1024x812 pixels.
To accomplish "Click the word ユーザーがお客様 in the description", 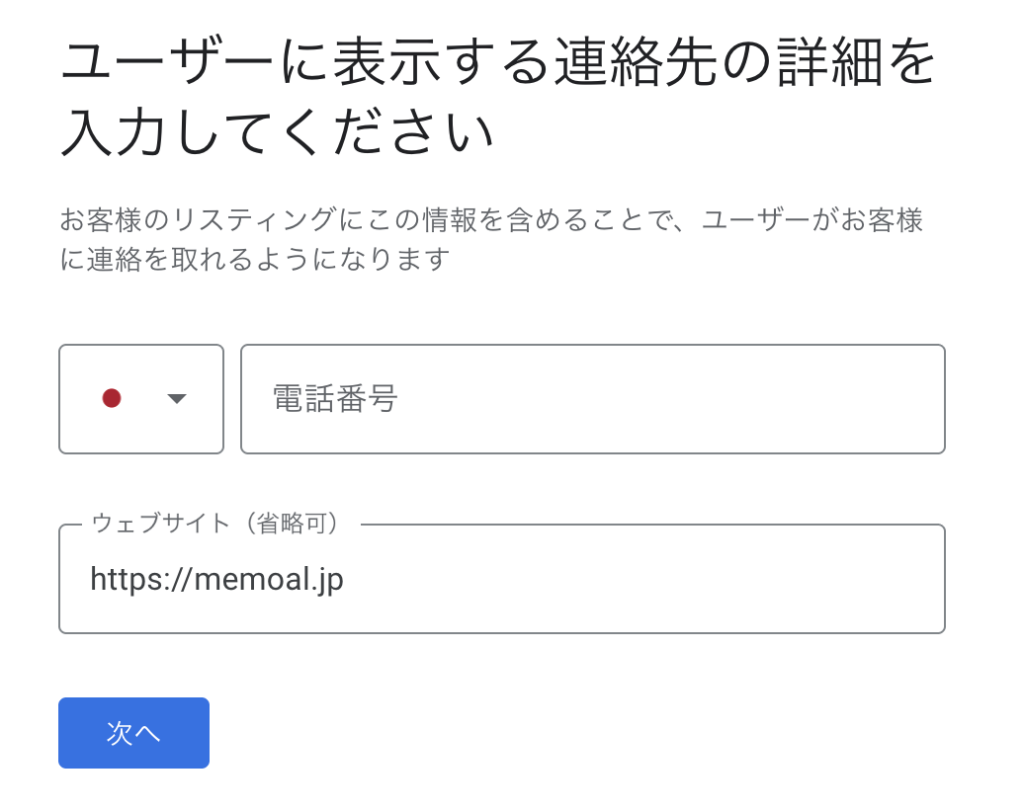I will click(x=812, y=220).
